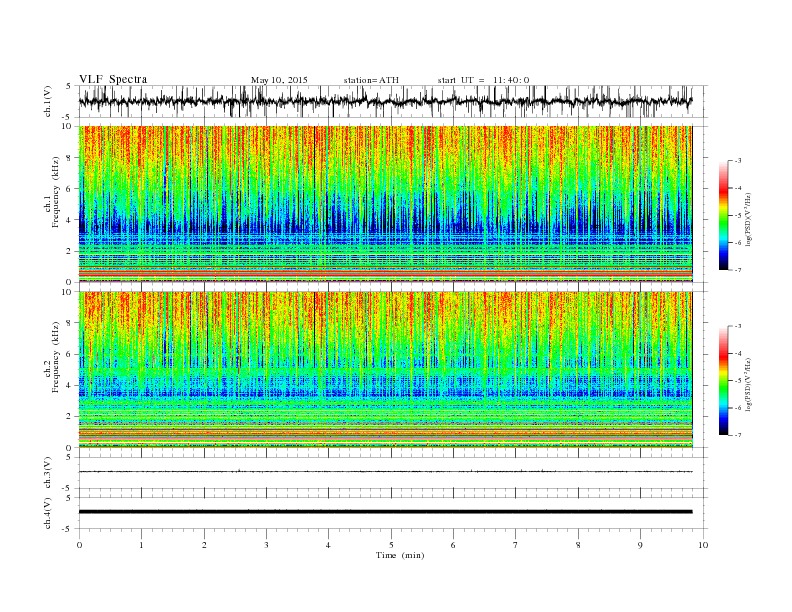
Task: Click the time axis tick label "0"
Action: [x=79, y=545]
